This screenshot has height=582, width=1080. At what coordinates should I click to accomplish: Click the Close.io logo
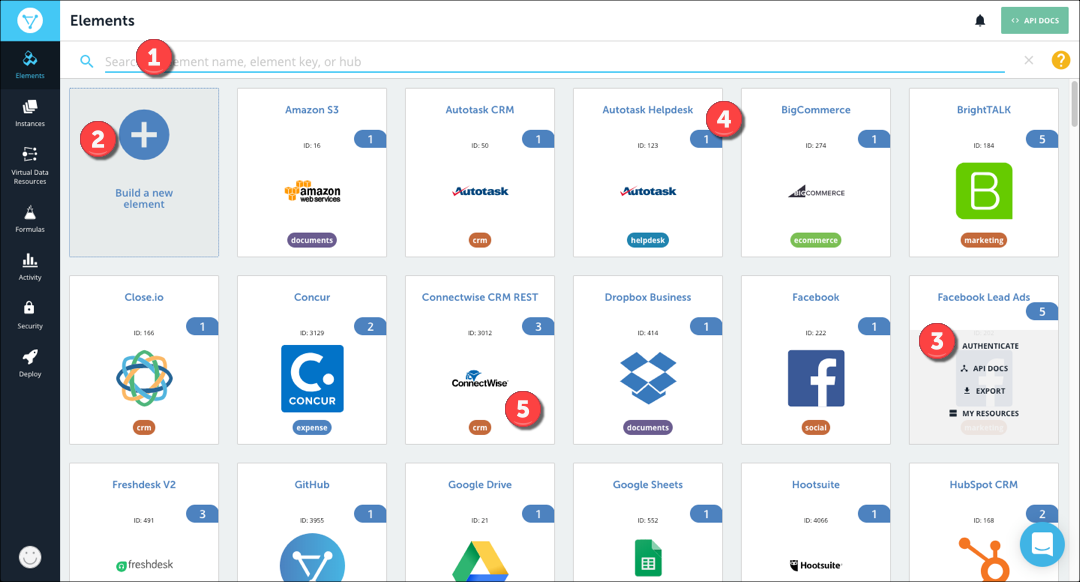tap(144, 378)
